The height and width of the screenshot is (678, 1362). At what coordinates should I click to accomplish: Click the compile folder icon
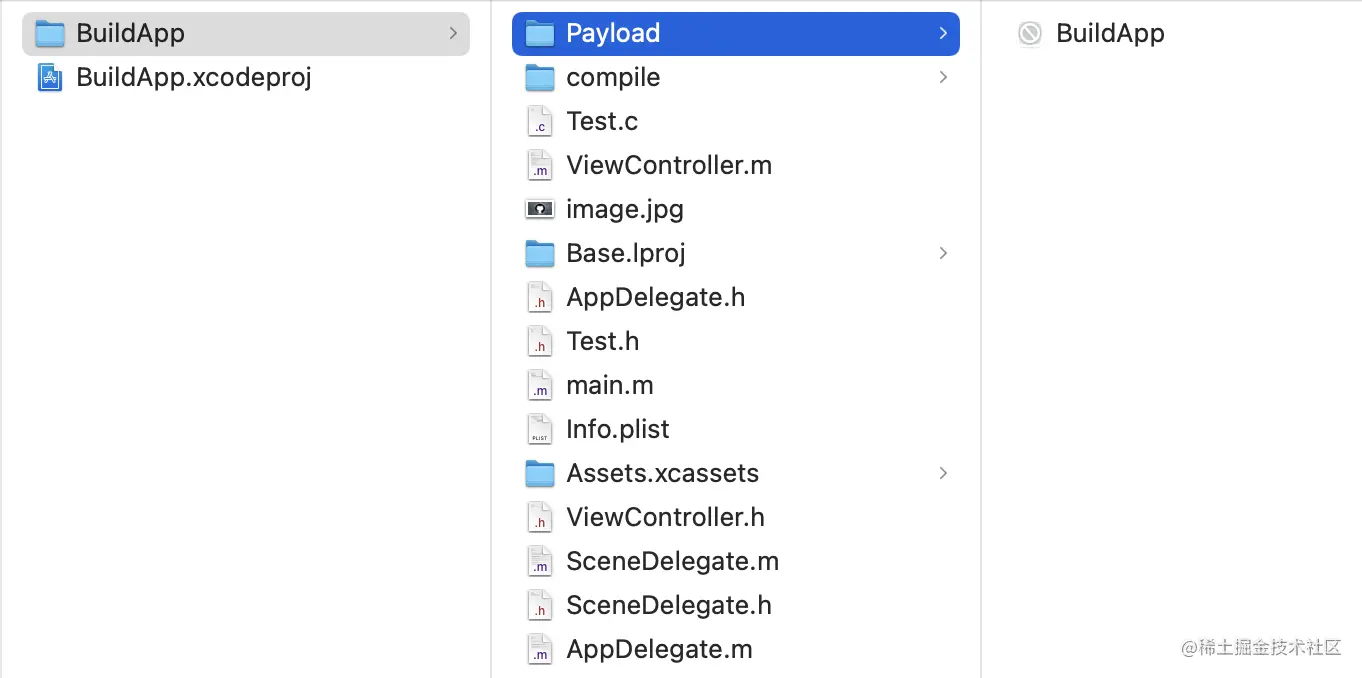click(x=540, y=77)
